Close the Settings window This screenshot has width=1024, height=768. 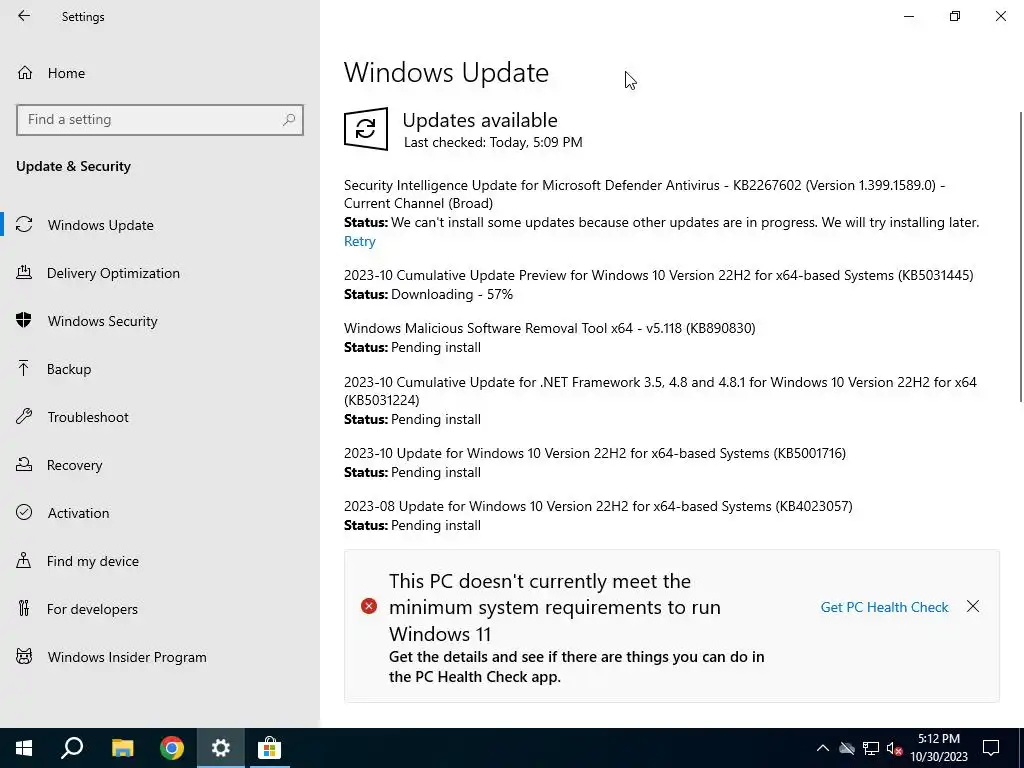click(1000, 16)
